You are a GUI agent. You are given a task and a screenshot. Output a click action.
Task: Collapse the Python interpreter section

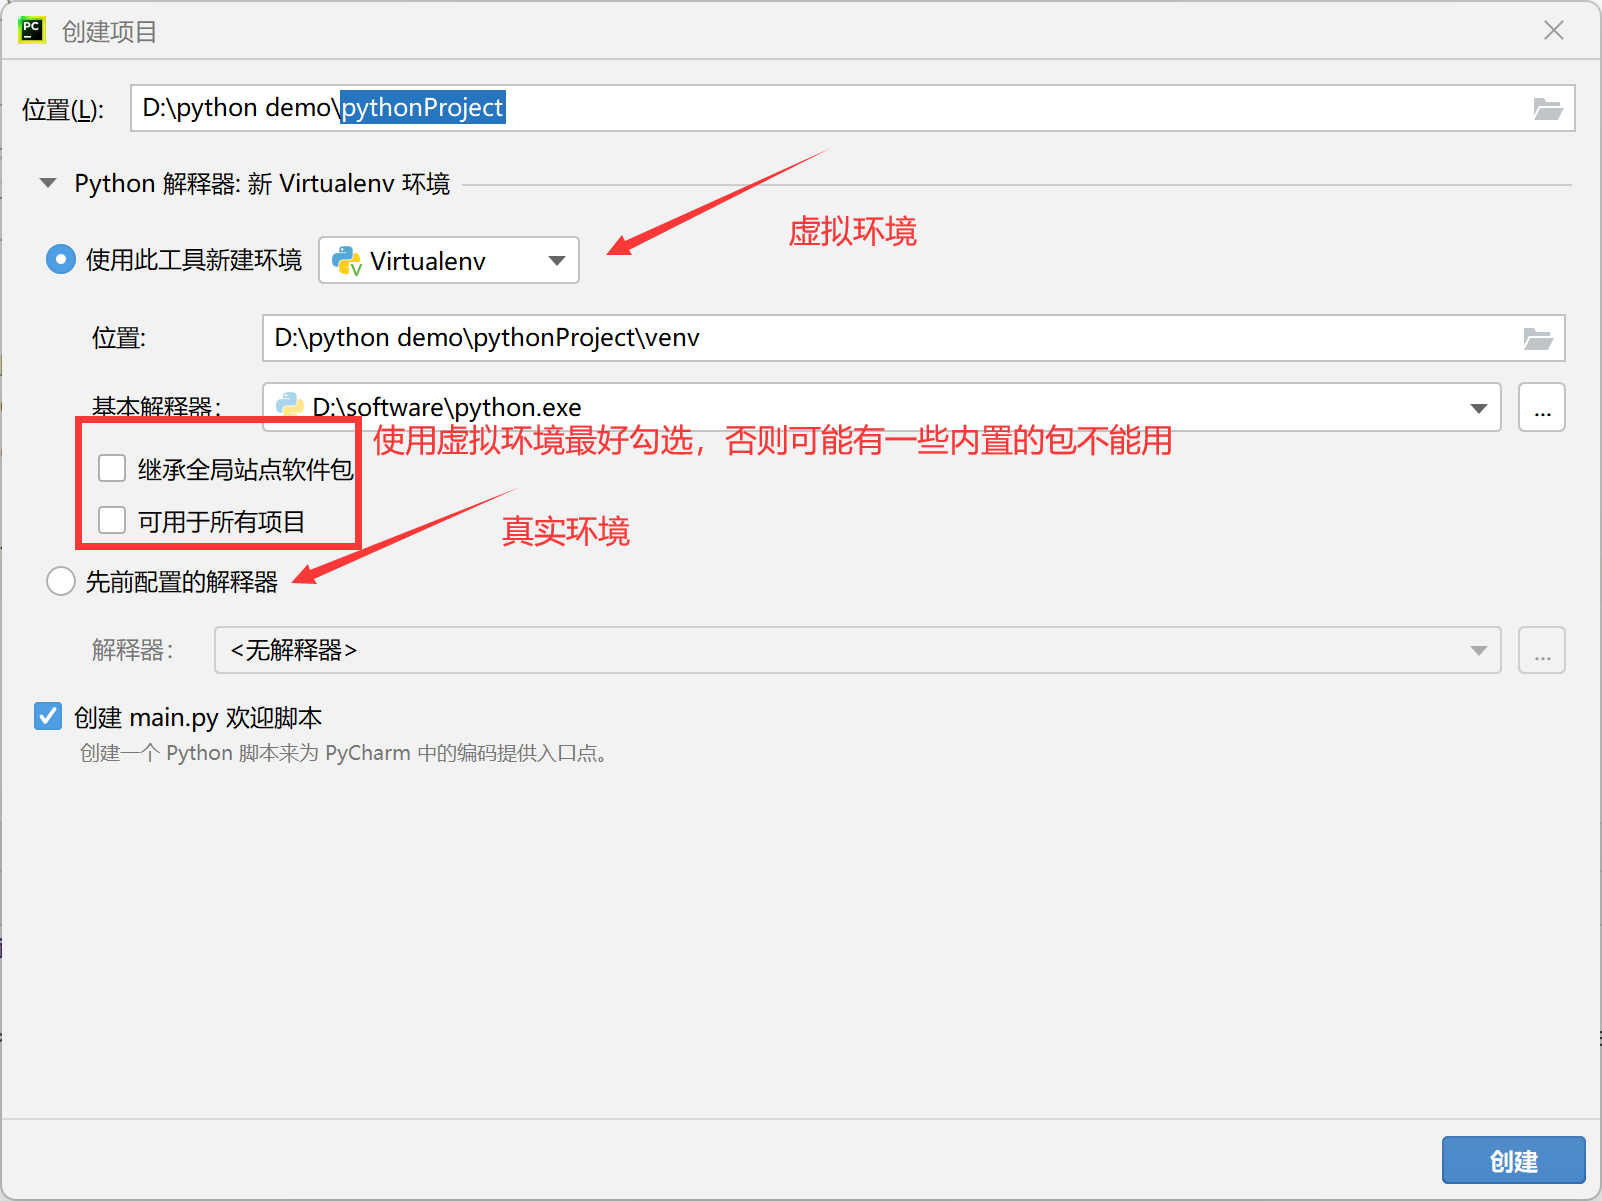point(47,183)
